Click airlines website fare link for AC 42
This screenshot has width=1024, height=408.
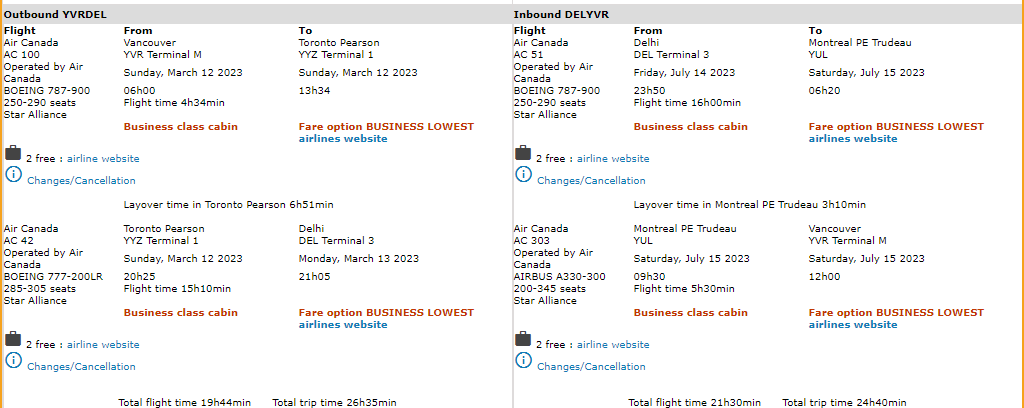point(343,325)
